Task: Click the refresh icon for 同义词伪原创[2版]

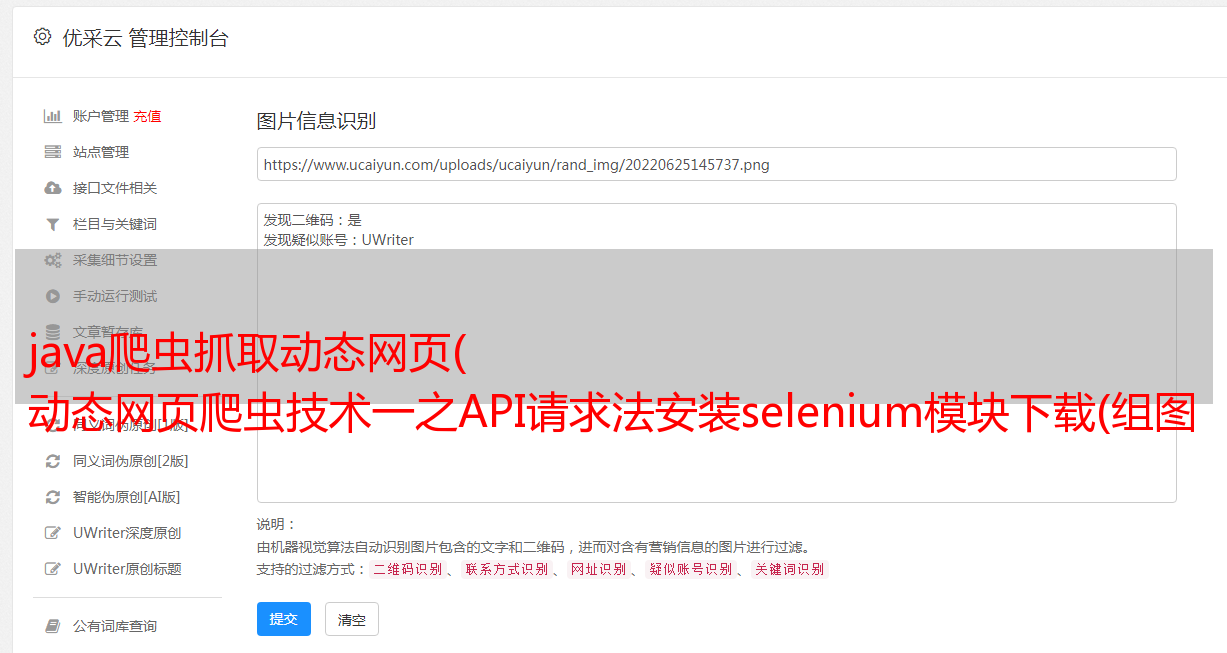Action: point(53,461)
